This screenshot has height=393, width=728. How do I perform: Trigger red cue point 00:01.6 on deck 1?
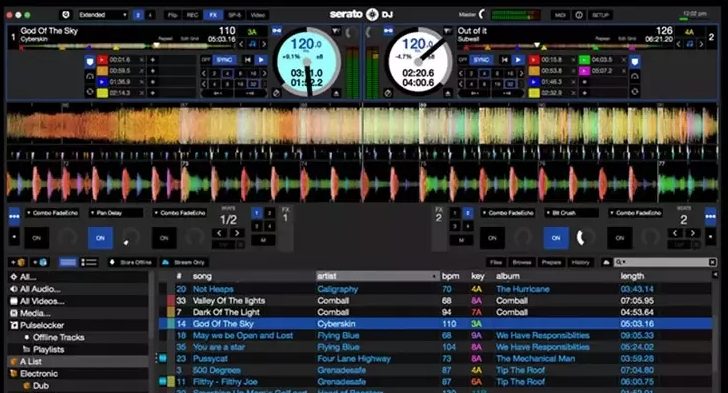(102, 59)
